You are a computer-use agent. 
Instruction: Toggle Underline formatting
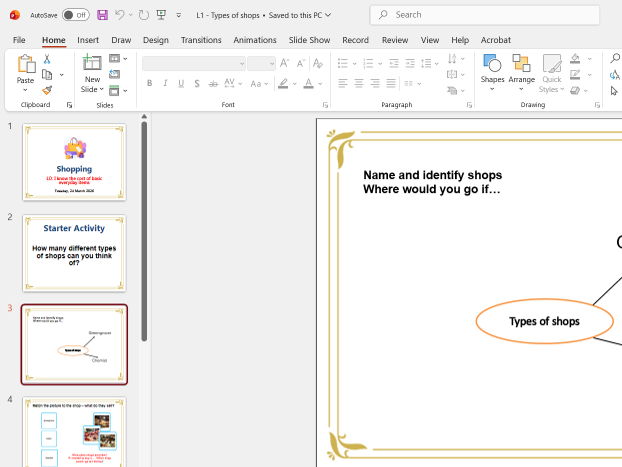tap(181, 84)
